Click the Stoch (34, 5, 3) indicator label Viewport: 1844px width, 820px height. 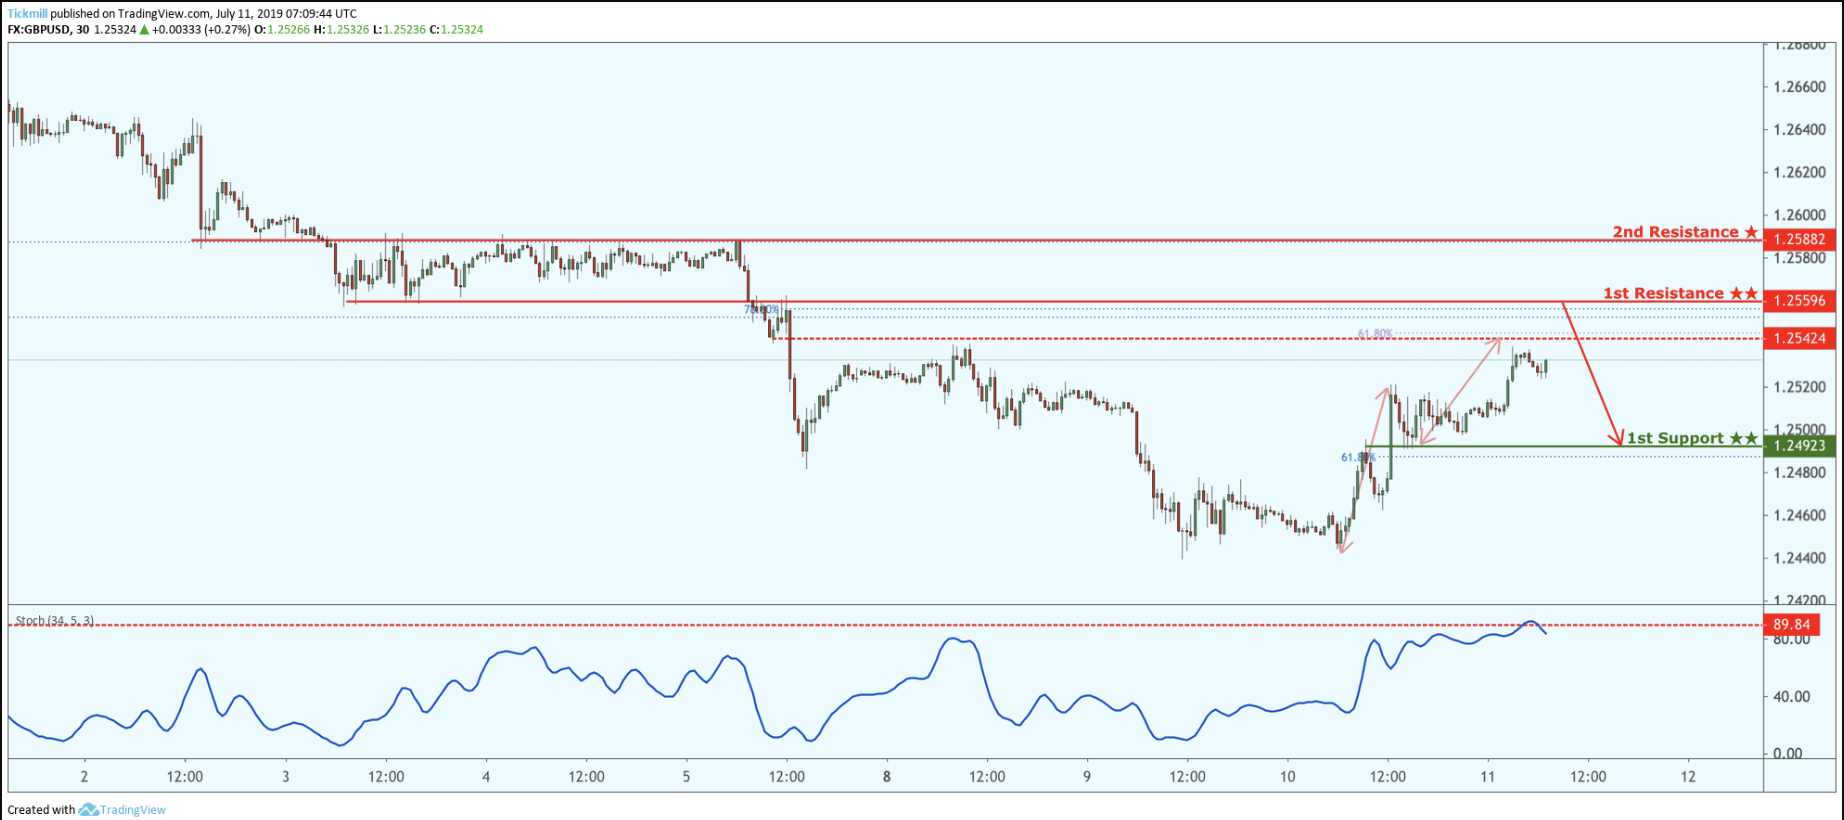[x=55, y=621]
